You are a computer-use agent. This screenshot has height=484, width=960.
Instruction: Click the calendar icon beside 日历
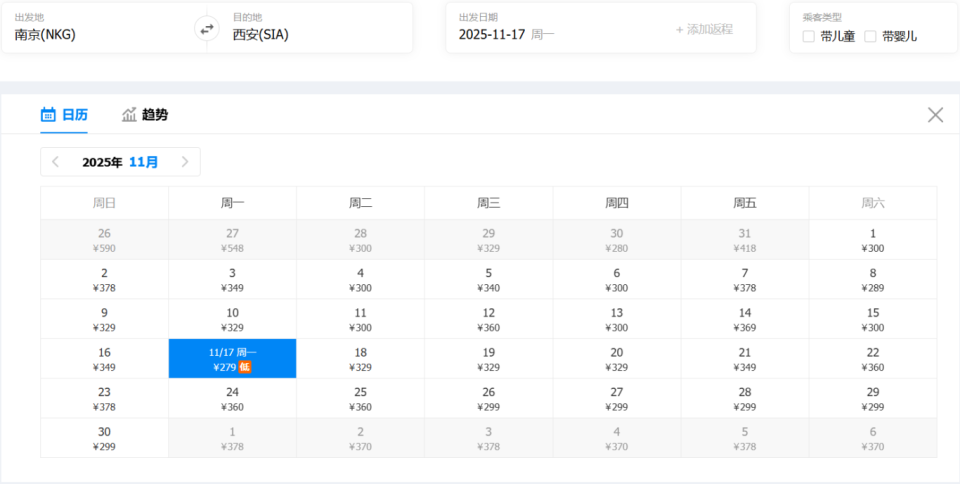click(x=48, y=115)
